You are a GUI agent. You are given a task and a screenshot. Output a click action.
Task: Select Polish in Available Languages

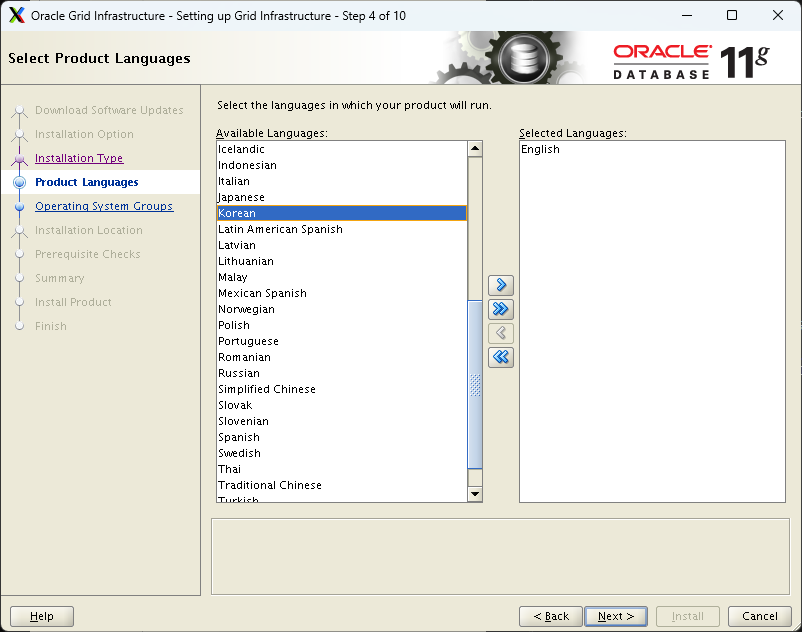tap(342, 325)
